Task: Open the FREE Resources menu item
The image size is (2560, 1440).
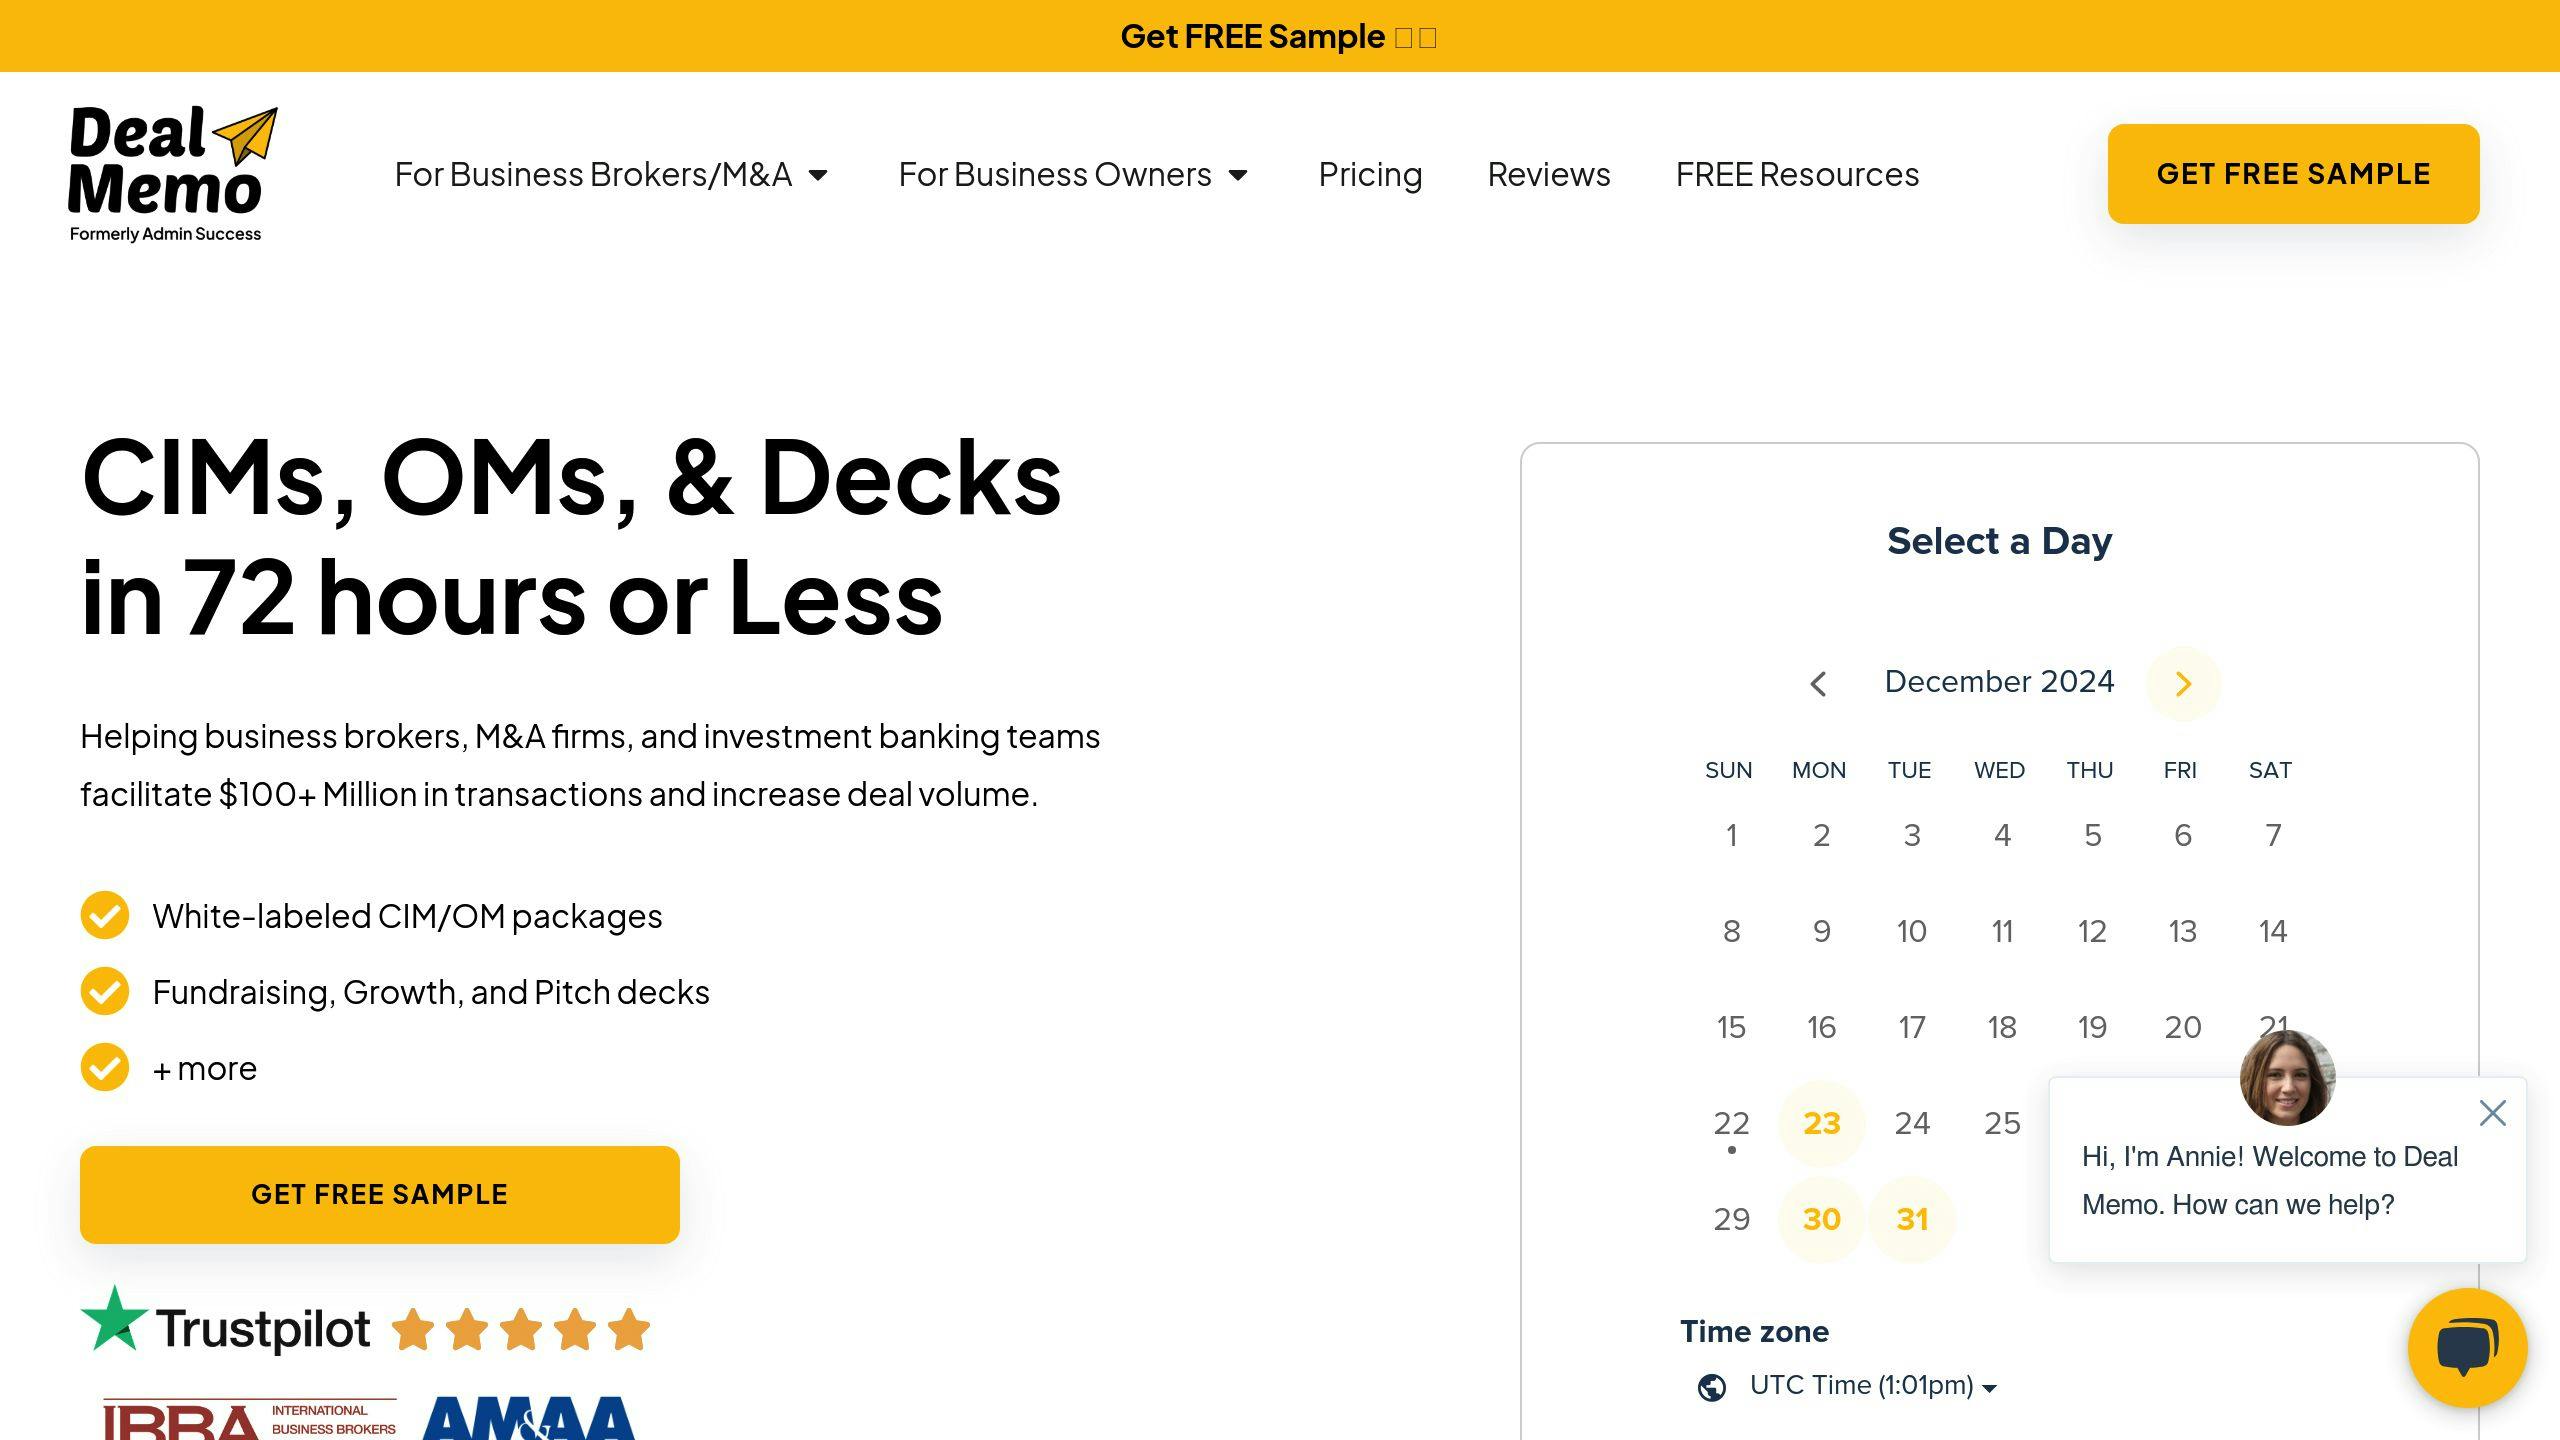Action: [1797, 174]
